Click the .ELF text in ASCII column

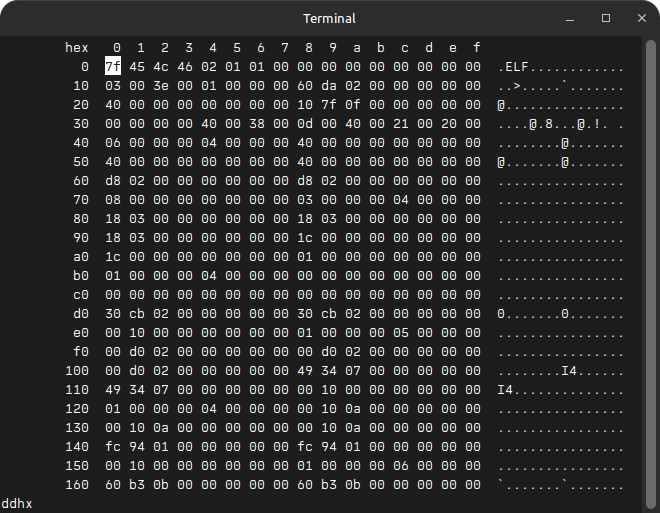514,67
